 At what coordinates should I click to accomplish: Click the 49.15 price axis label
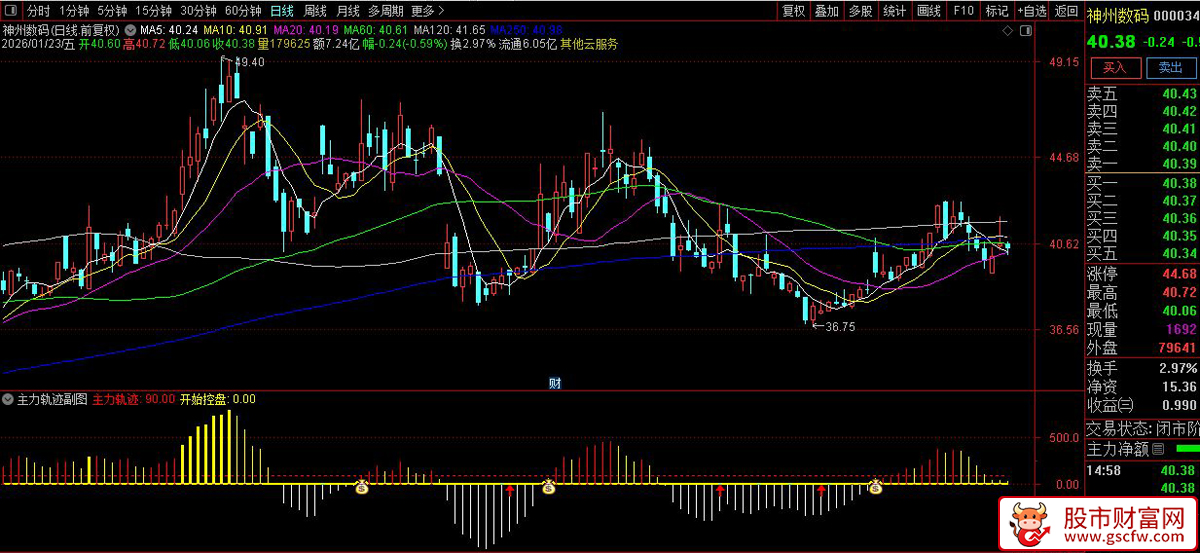(x=1065, y=62)
